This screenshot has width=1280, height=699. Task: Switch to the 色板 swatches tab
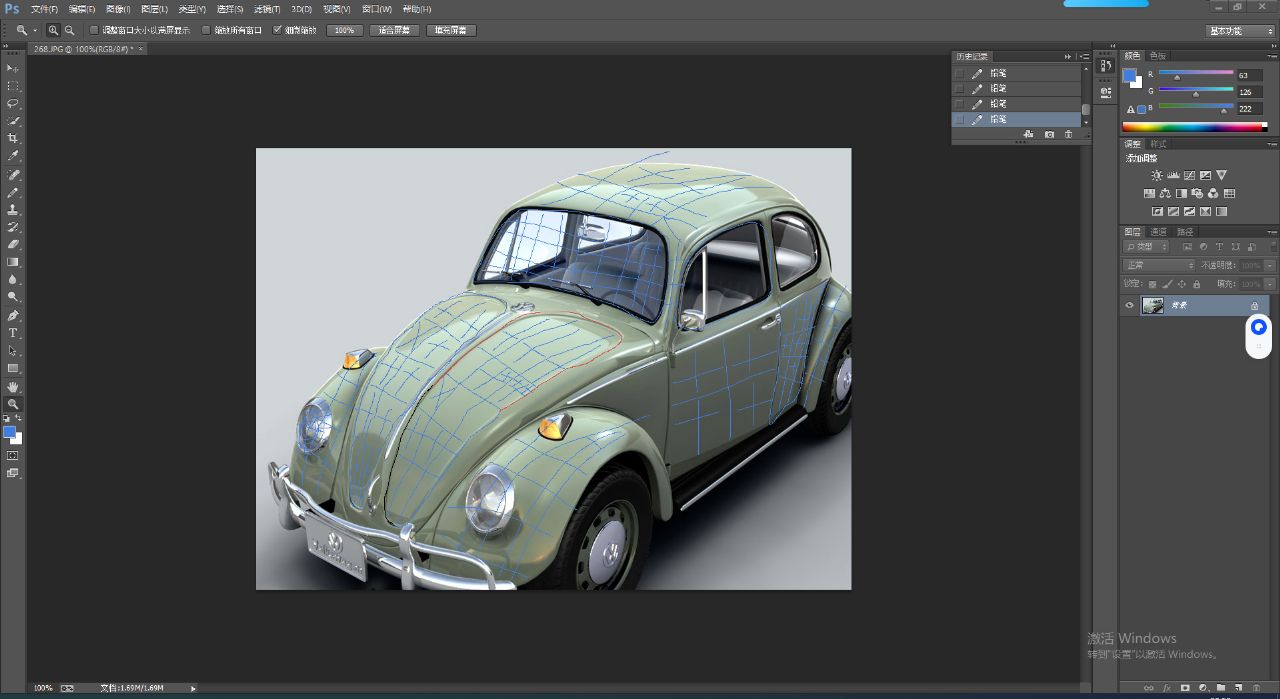pos(1157,56)
